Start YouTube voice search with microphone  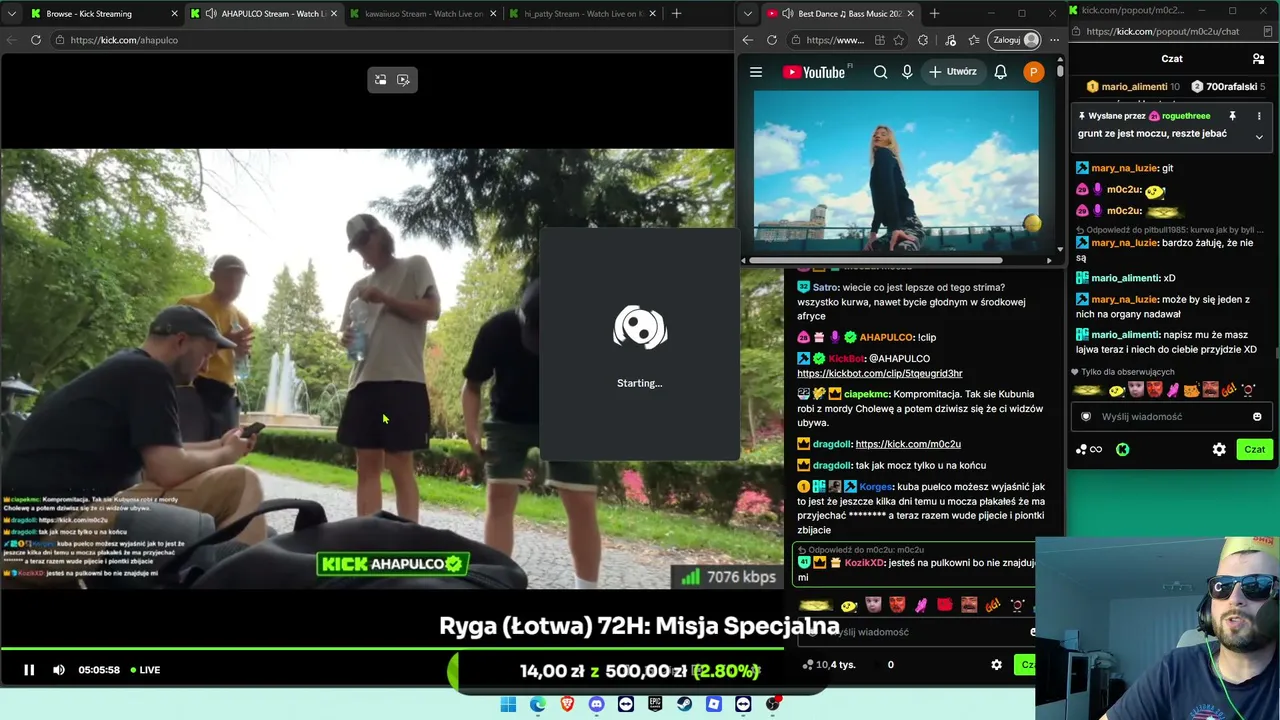907,72
